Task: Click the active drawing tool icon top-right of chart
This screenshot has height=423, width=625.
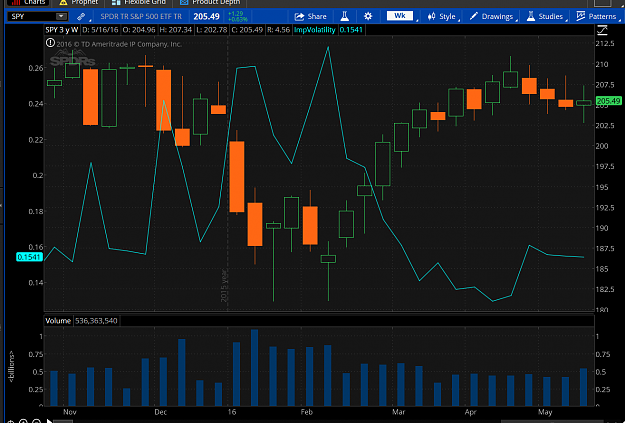Action: 602,30
